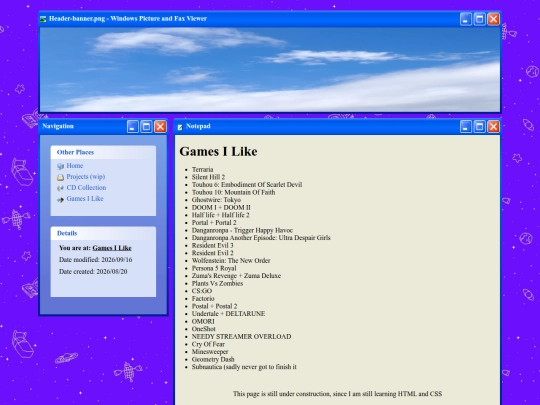Click the Geometry Dash entry
The width and height of the screenshot is (540, 405).
[213, 359]
